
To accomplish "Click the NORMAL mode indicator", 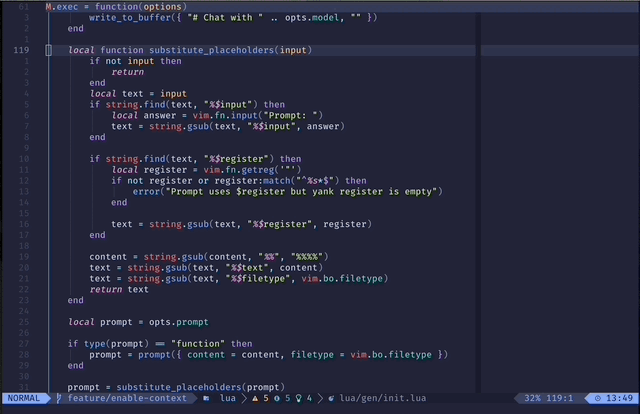I will coord(24,398).
